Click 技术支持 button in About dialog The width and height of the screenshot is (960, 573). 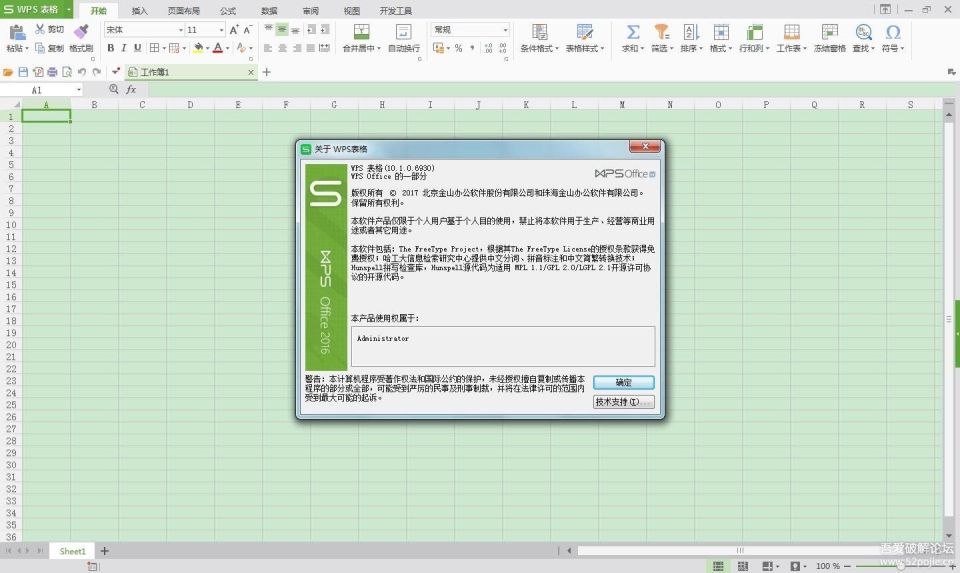623,402
